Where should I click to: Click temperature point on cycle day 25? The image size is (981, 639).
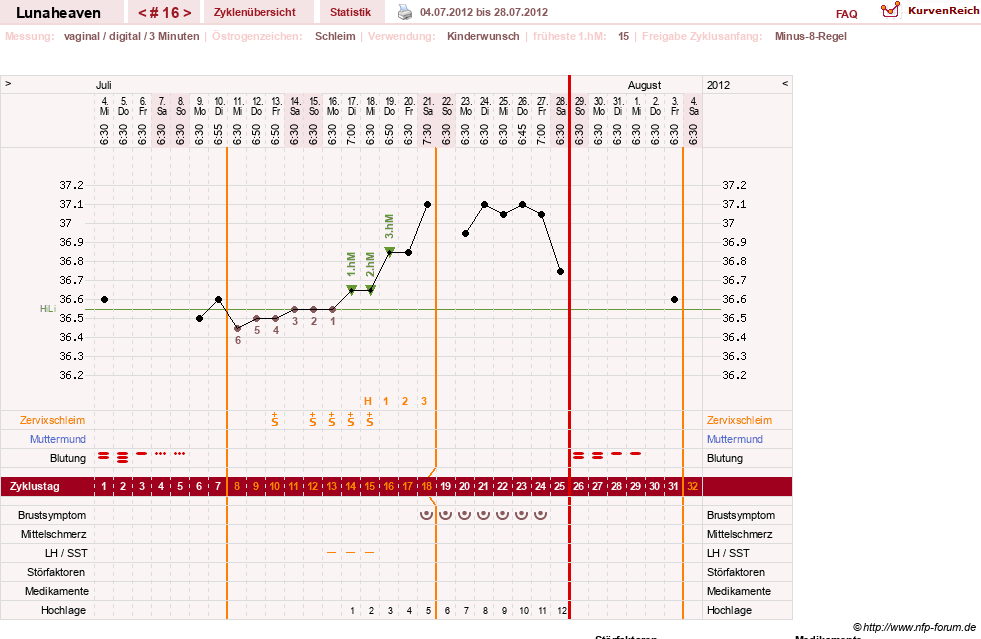[561, 272]
